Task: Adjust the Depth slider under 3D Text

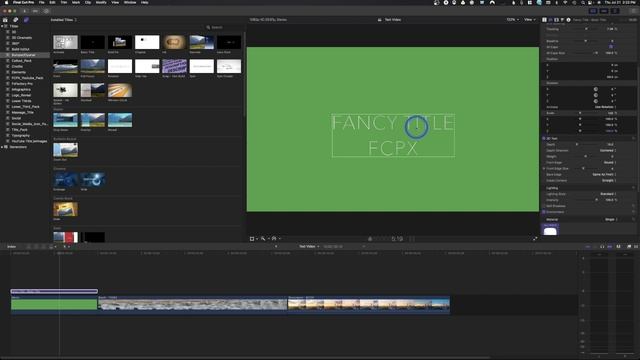Action: (577, 144)
